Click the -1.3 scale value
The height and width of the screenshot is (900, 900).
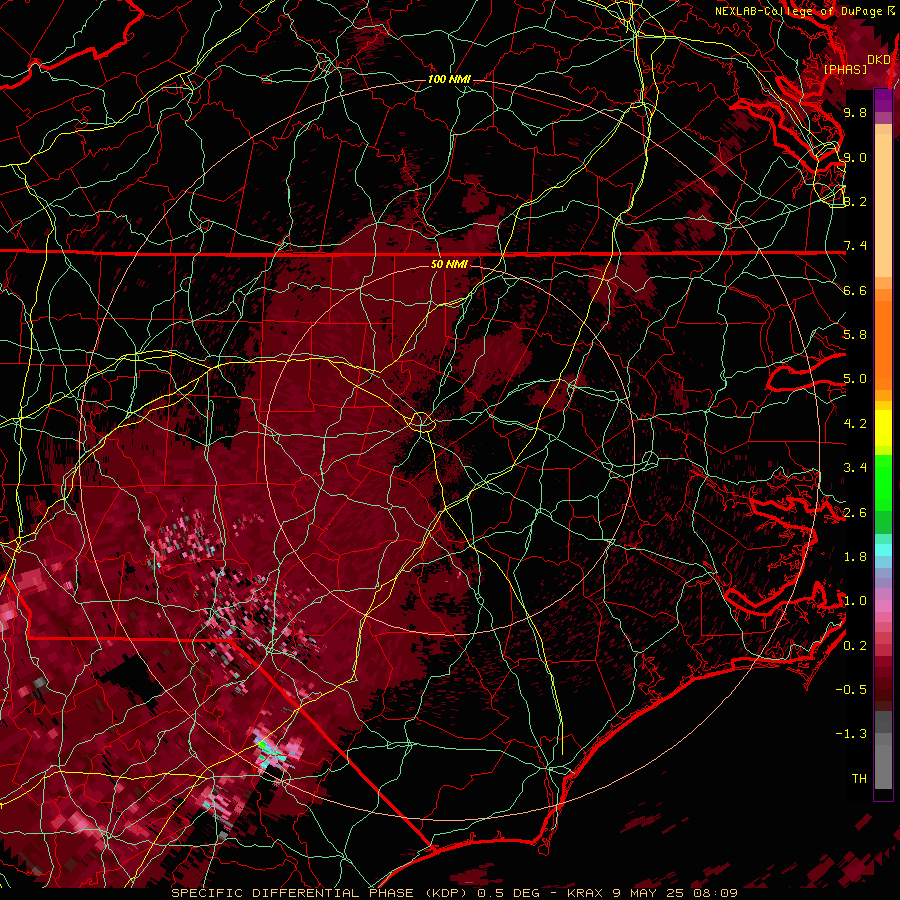point(851,734)
